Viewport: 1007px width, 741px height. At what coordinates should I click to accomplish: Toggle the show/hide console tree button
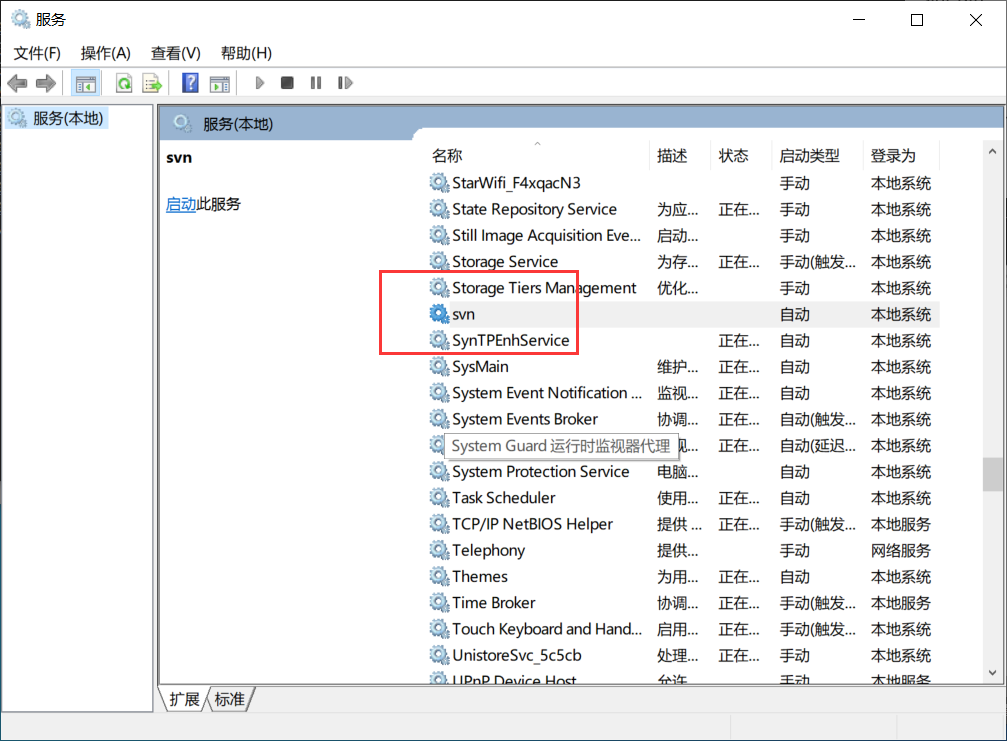pos(85,83)
